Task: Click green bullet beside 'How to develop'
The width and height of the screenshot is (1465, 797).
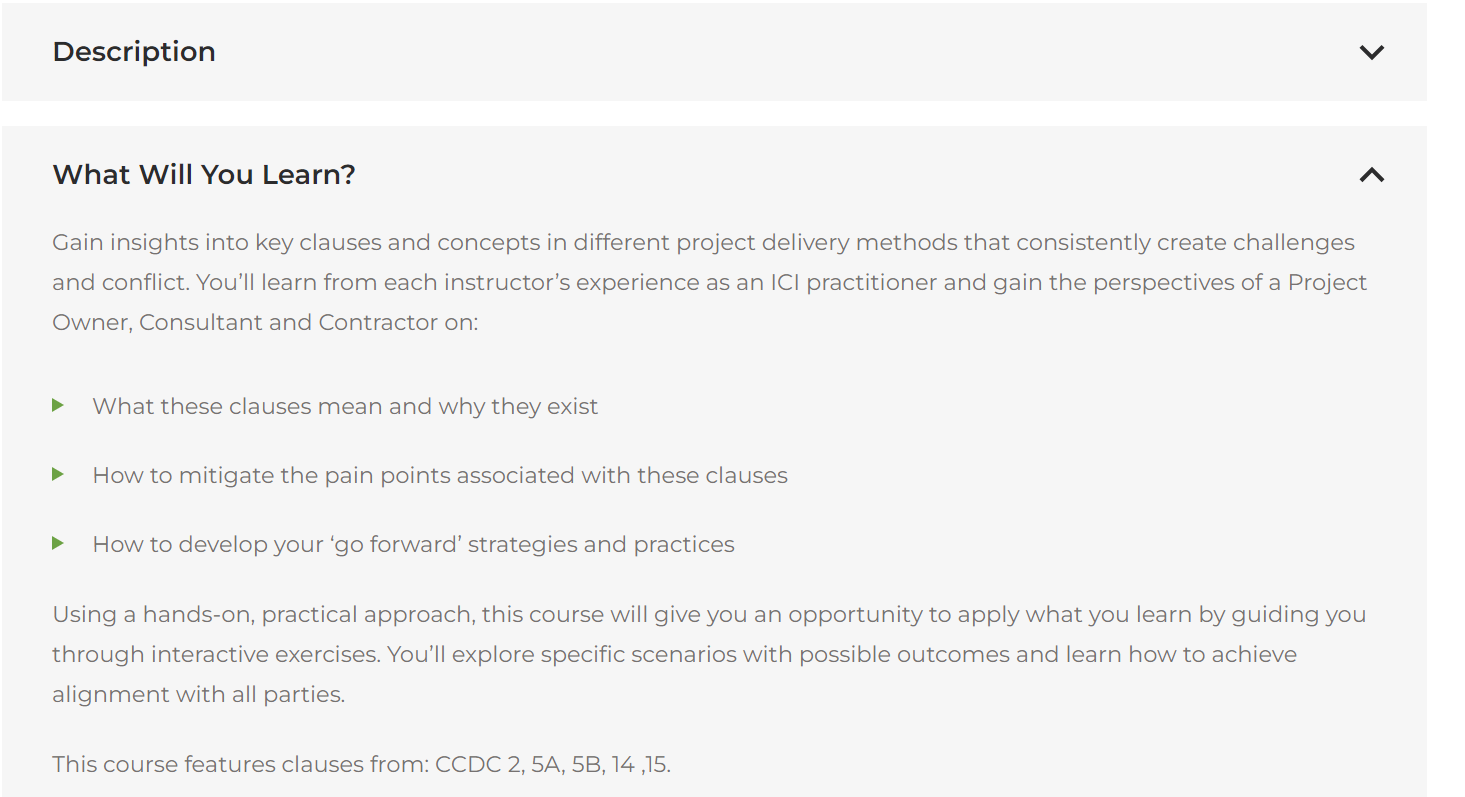Action: [58, 543]
